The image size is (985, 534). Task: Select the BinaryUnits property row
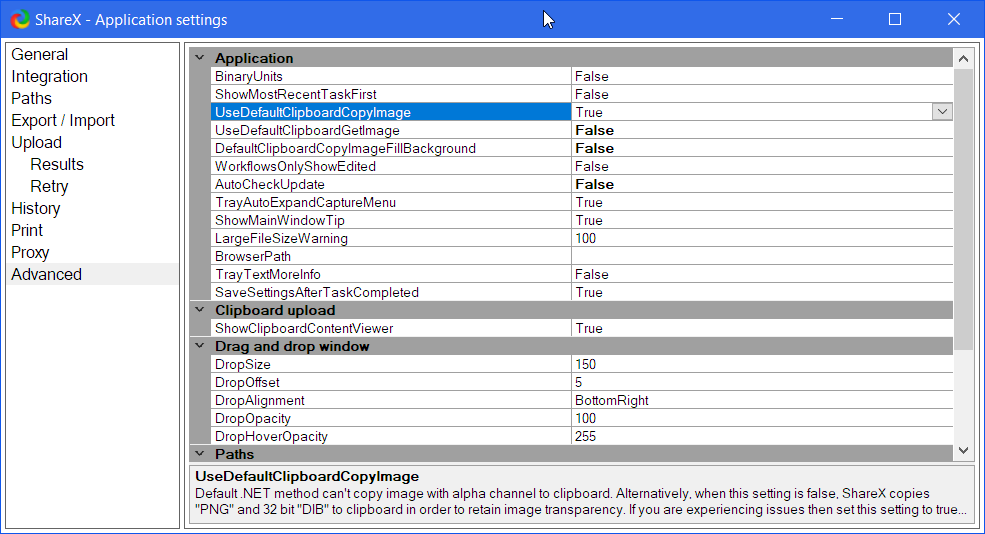(391, 76)
